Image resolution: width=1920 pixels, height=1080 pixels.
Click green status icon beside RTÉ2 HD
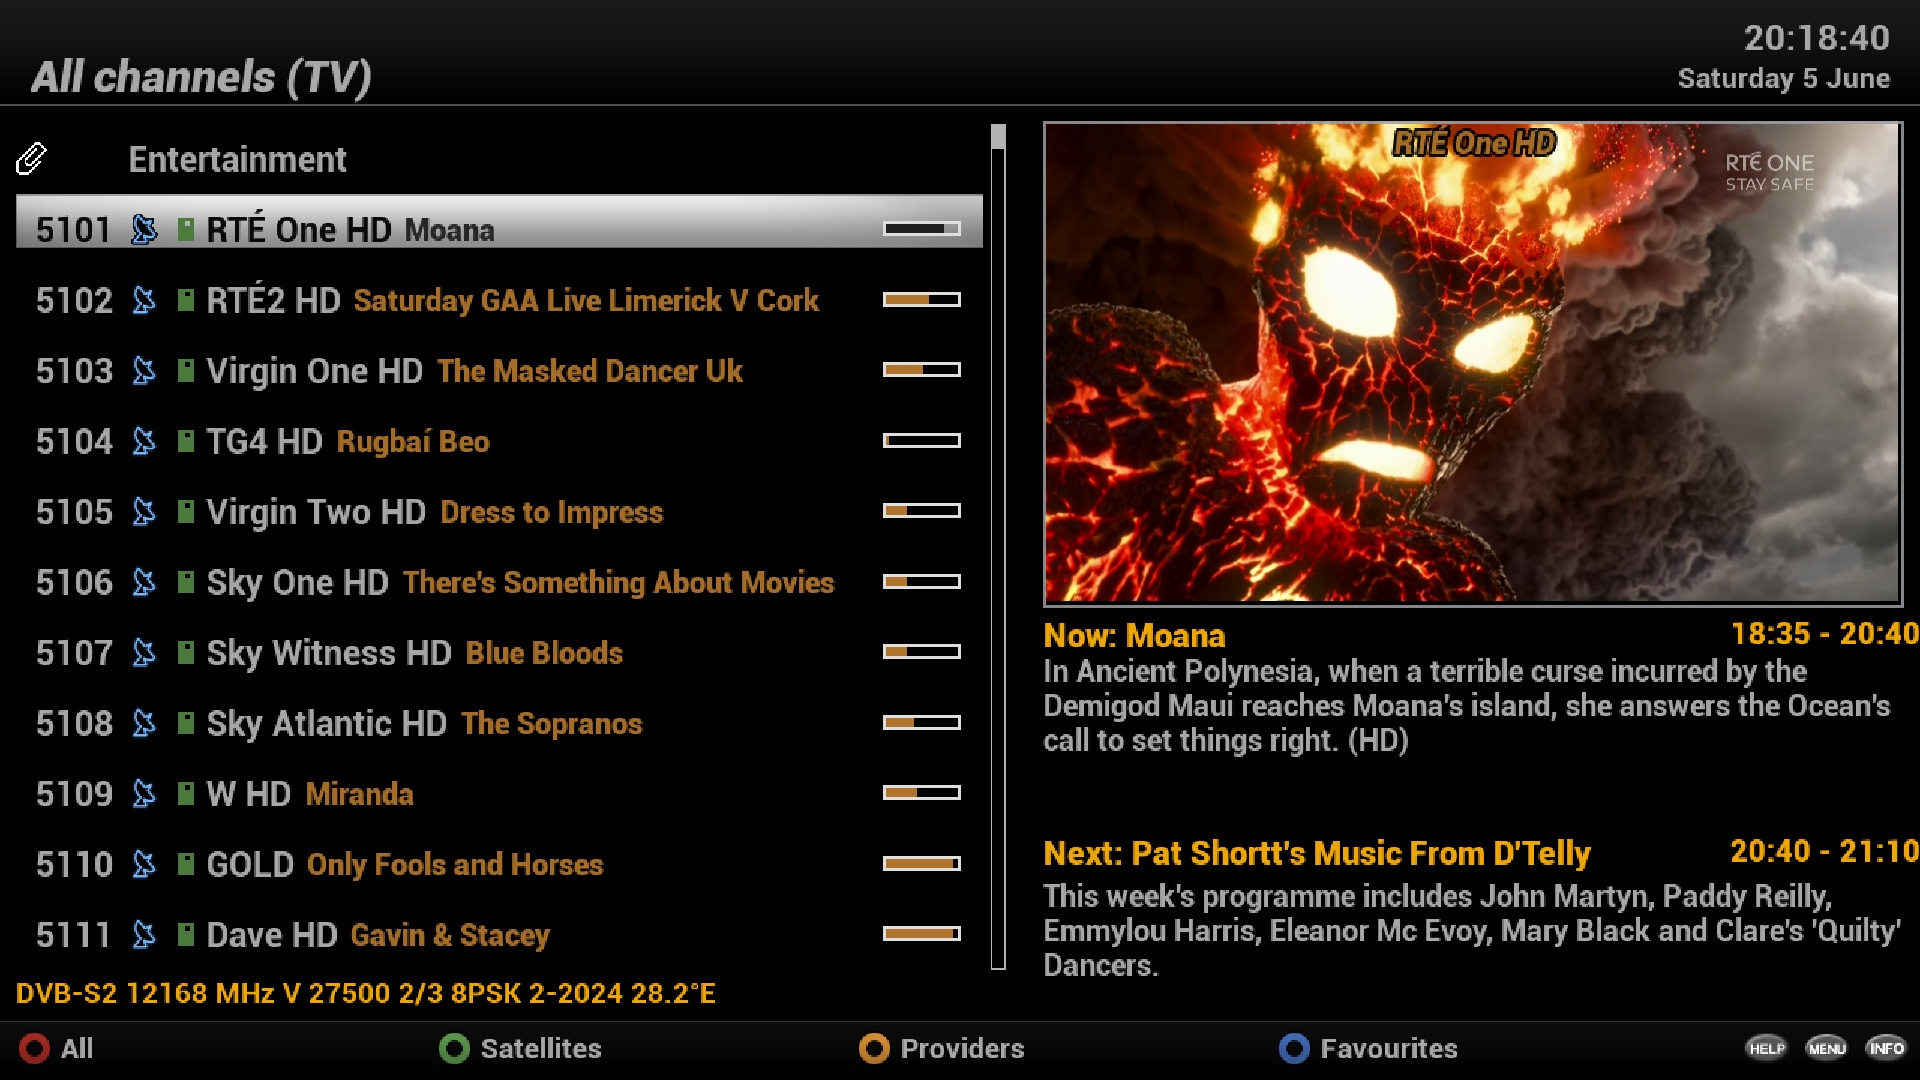click(x=185, y=300)
